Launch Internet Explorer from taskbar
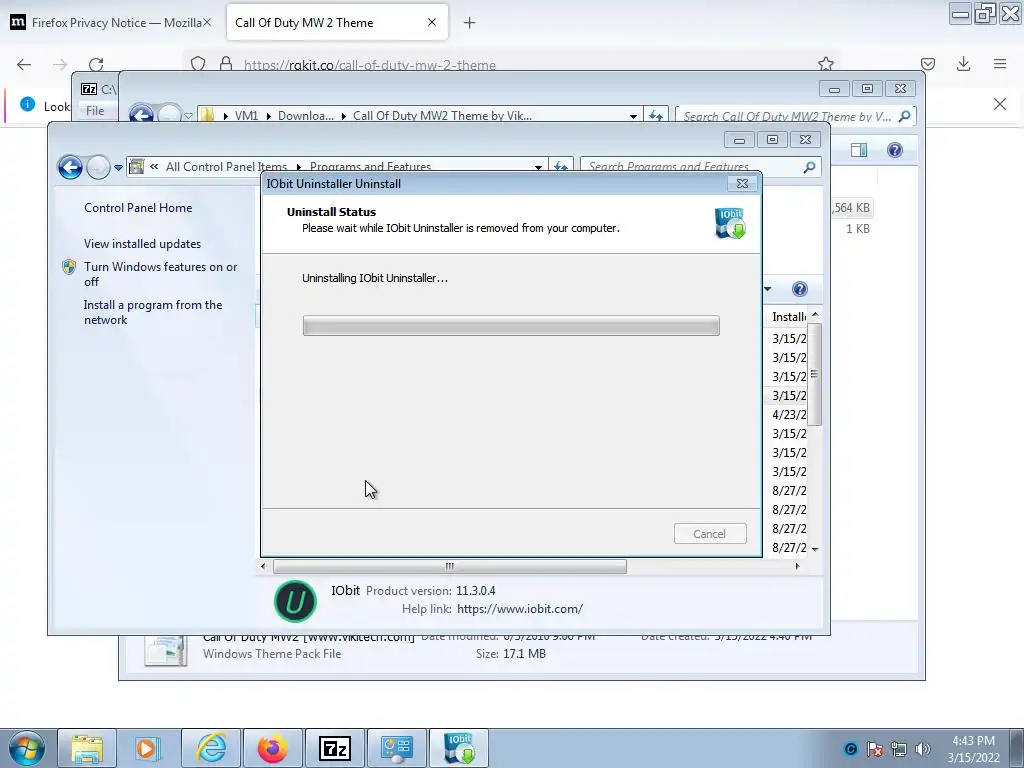Viewport: 1024px width, 768px height. pos(212,748)
